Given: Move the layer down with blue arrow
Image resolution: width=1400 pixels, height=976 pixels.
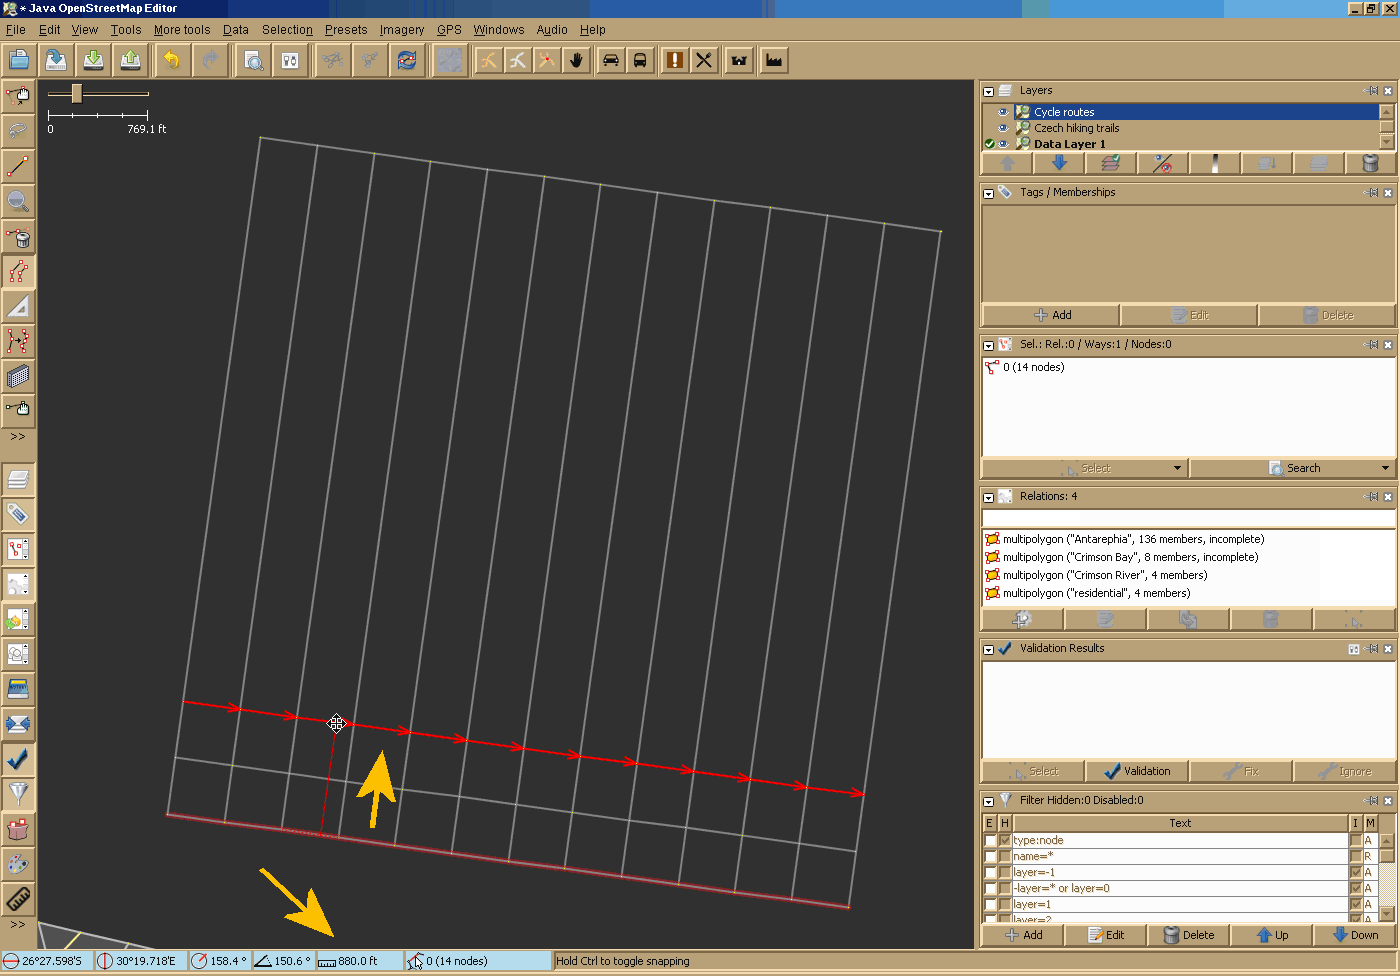Looking at the screenshot, I should pyautogui.click(x=1059, y=164).
